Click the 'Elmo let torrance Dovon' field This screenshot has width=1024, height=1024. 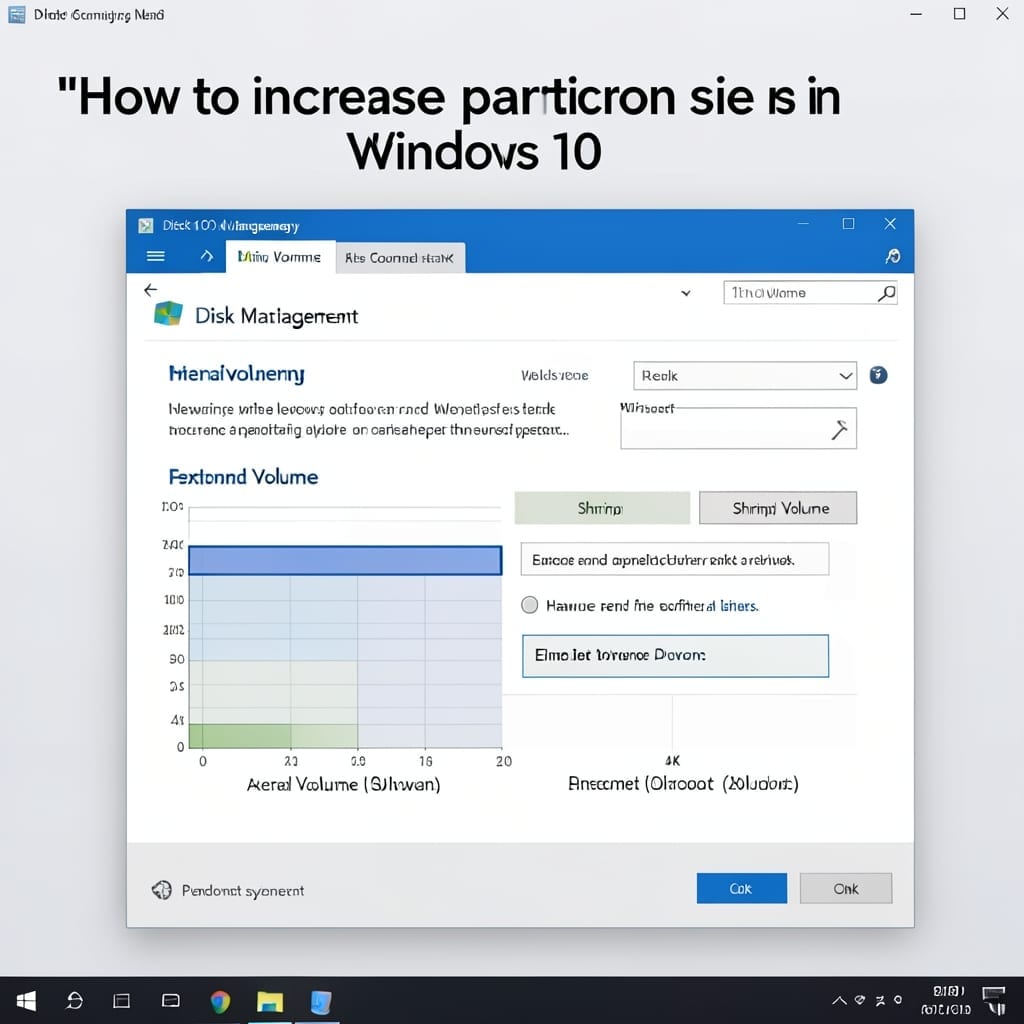tap(675, 656)
